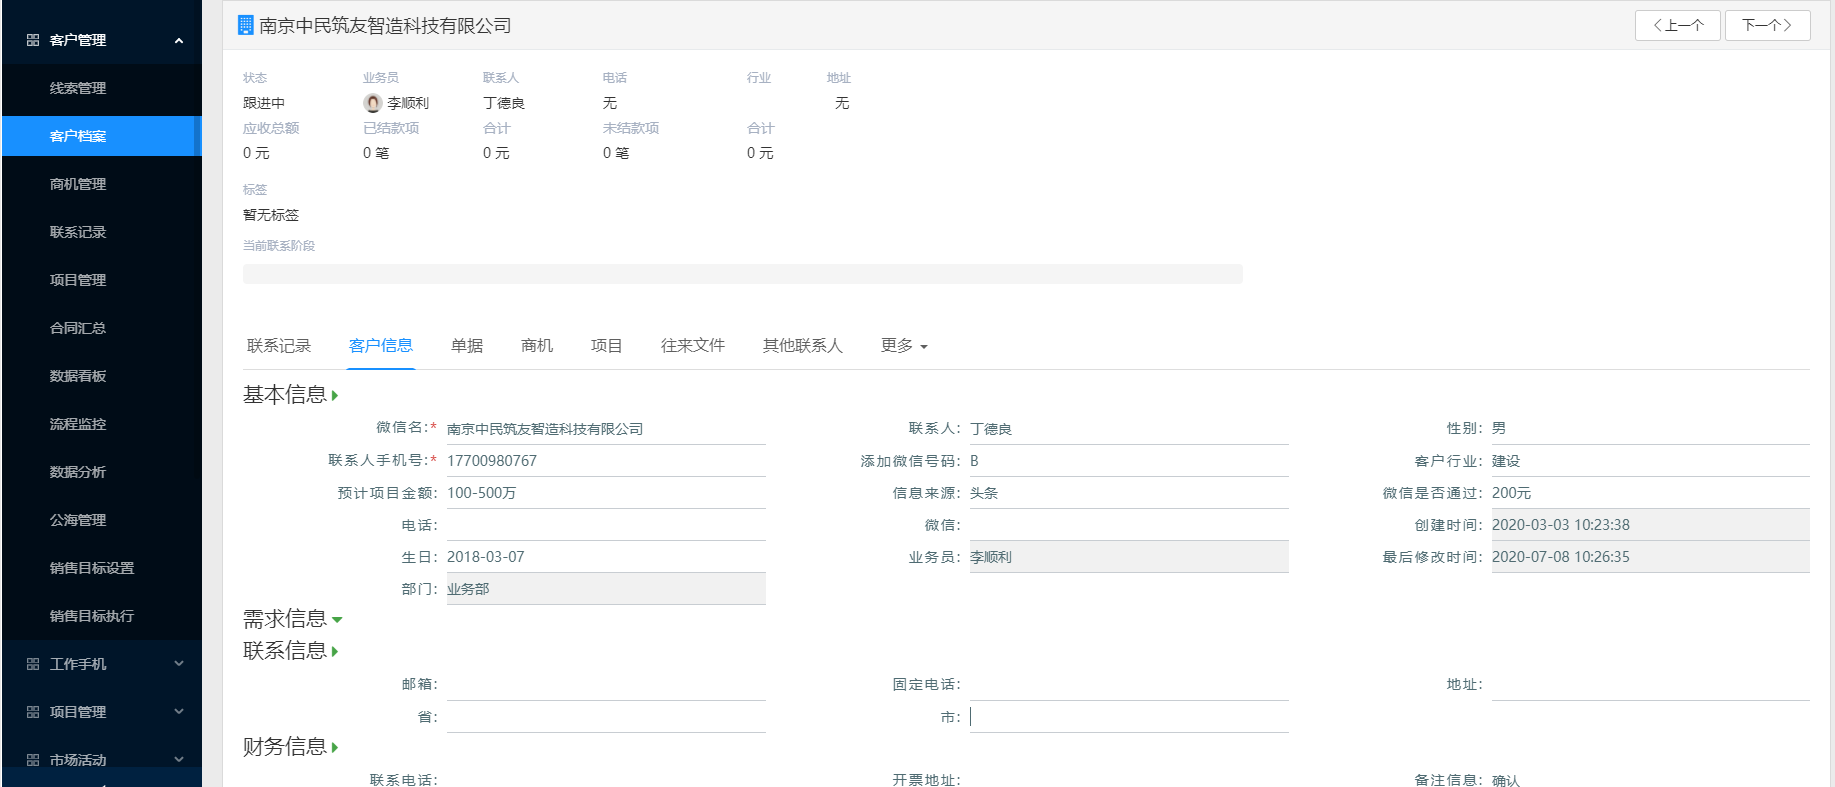This screenshot has width=1835, height=787.
Task: Click the empty 电话 field in 基本信息
Action: [x=606, y=525]
